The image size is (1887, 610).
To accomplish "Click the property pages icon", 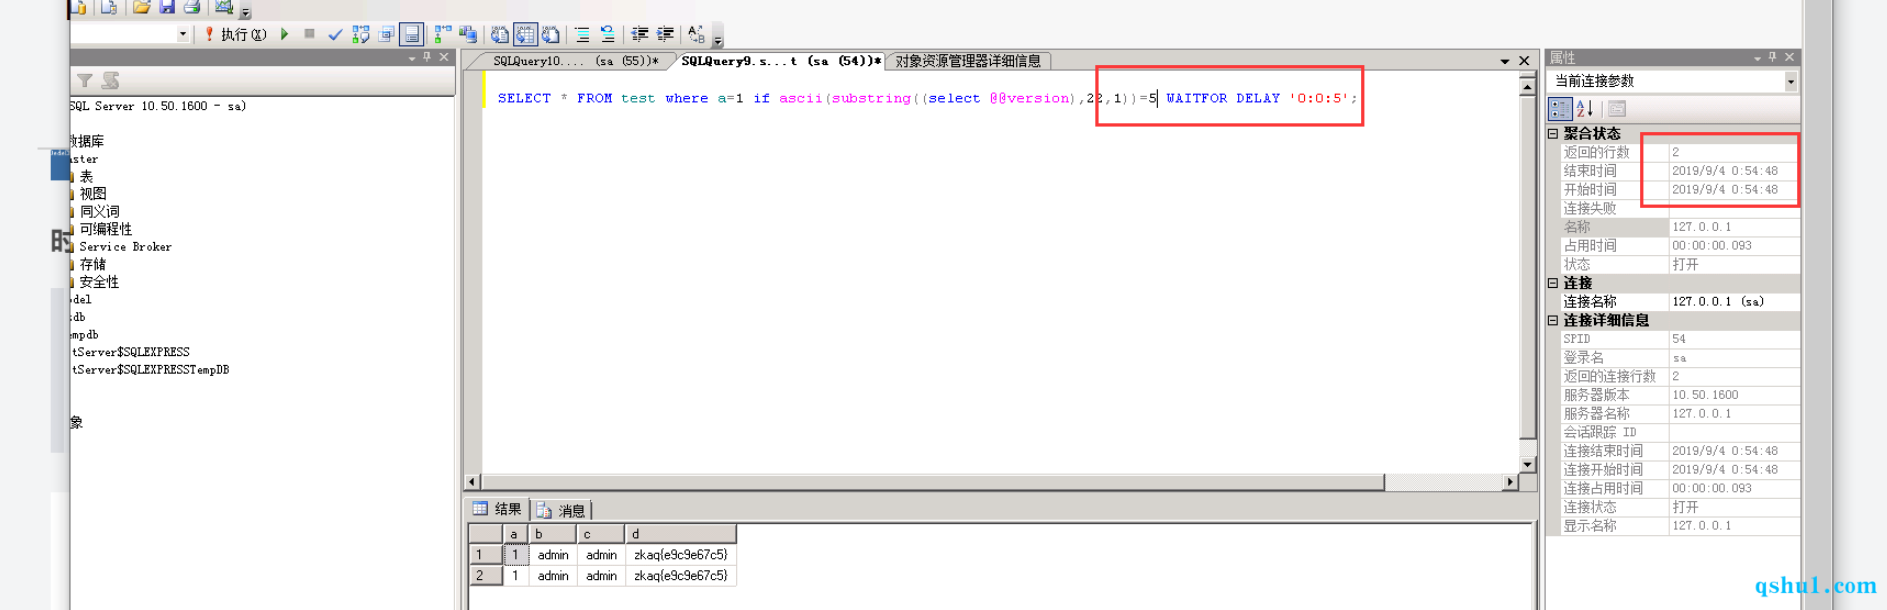I will [1617, 109].
